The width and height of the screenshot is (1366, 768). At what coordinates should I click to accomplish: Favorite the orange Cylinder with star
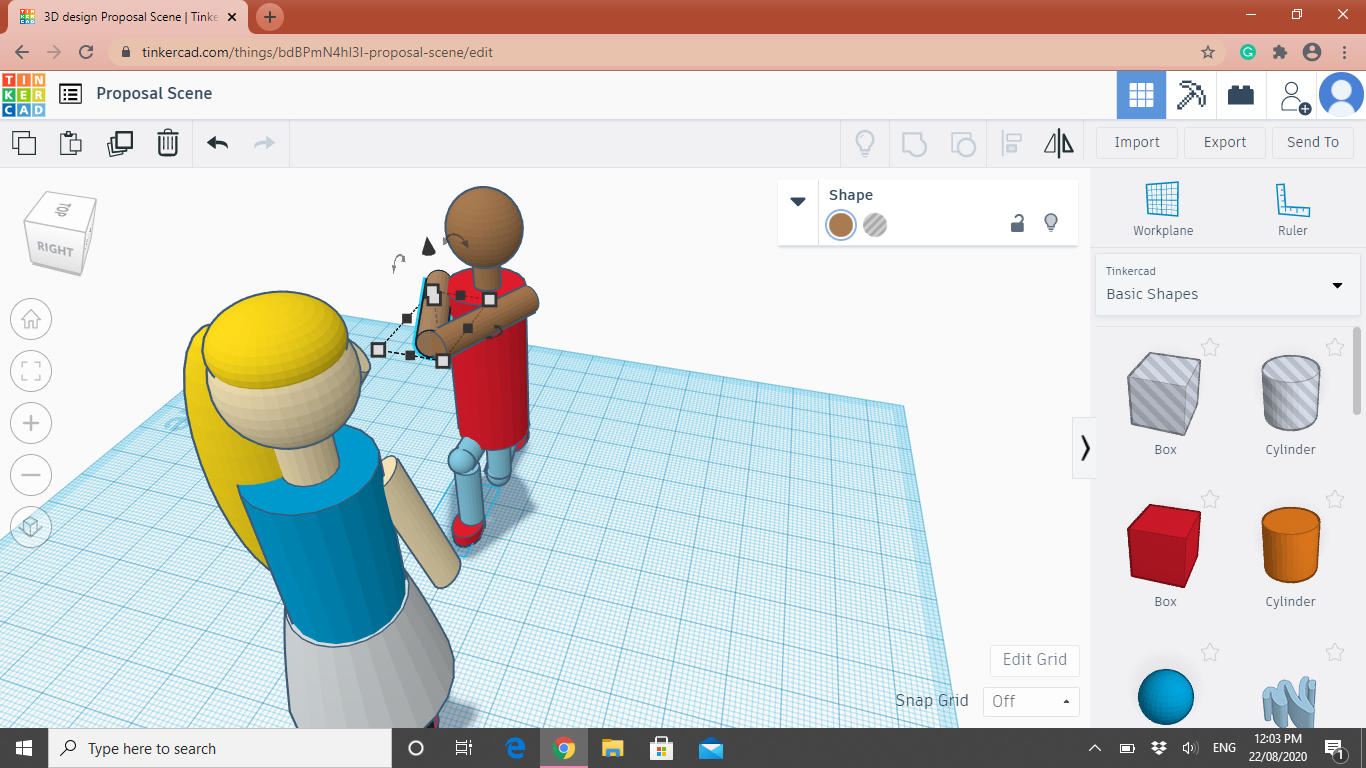coord(1335,499)
